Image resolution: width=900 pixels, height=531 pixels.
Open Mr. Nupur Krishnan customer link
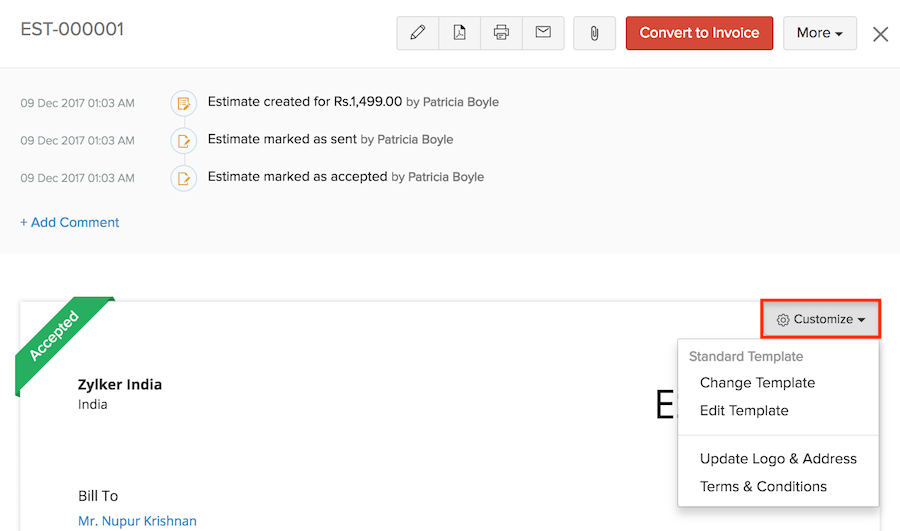pos(137,521)
